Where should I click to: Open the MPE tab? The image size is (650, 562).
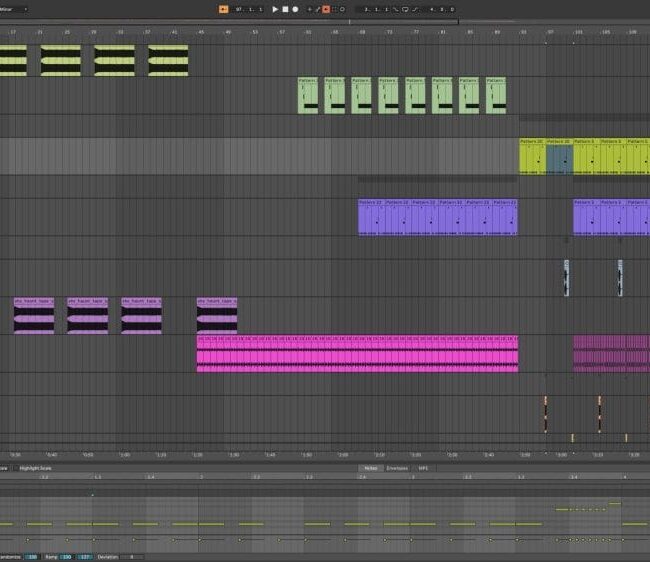423,468
